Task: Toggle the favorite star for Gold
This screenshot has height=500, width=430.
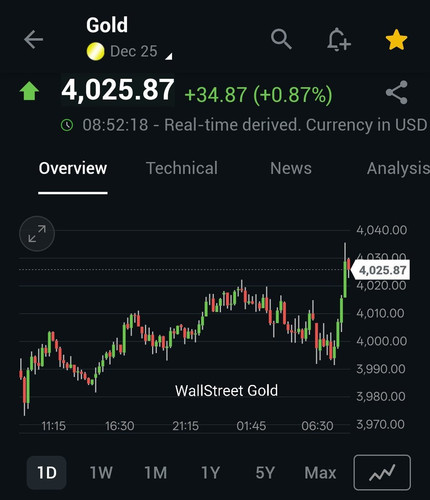Action: pos(396,40)
